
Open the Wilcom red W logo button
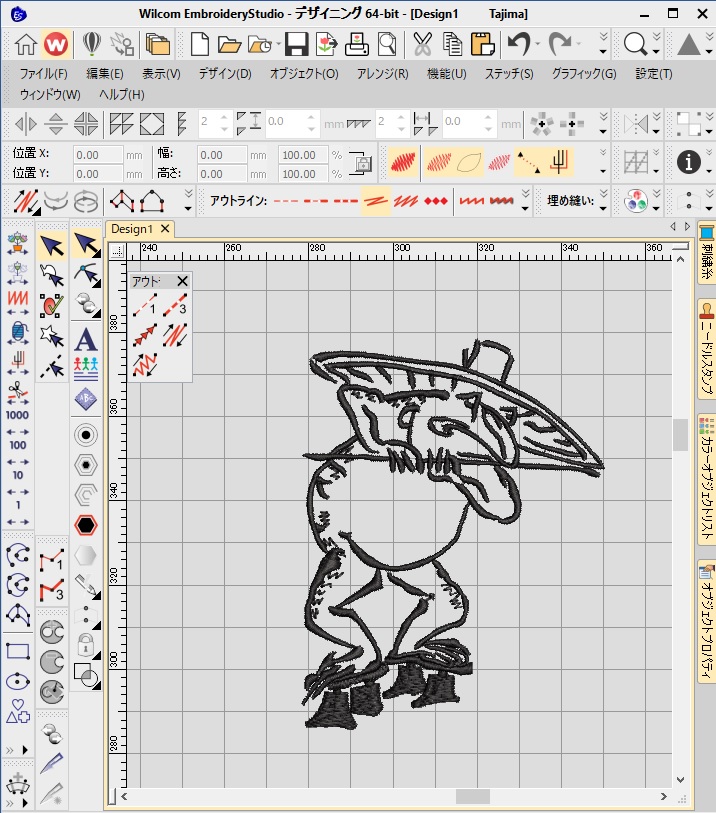[x=56, y=45]
